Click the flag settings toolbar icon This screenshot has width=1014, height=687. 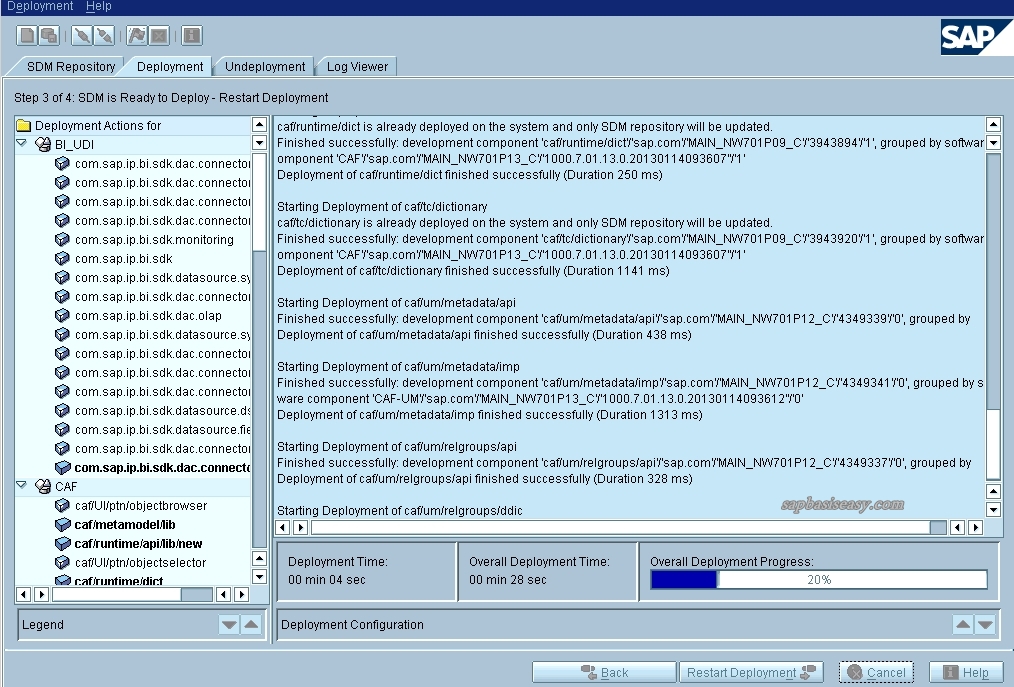[x=138, y=35]
